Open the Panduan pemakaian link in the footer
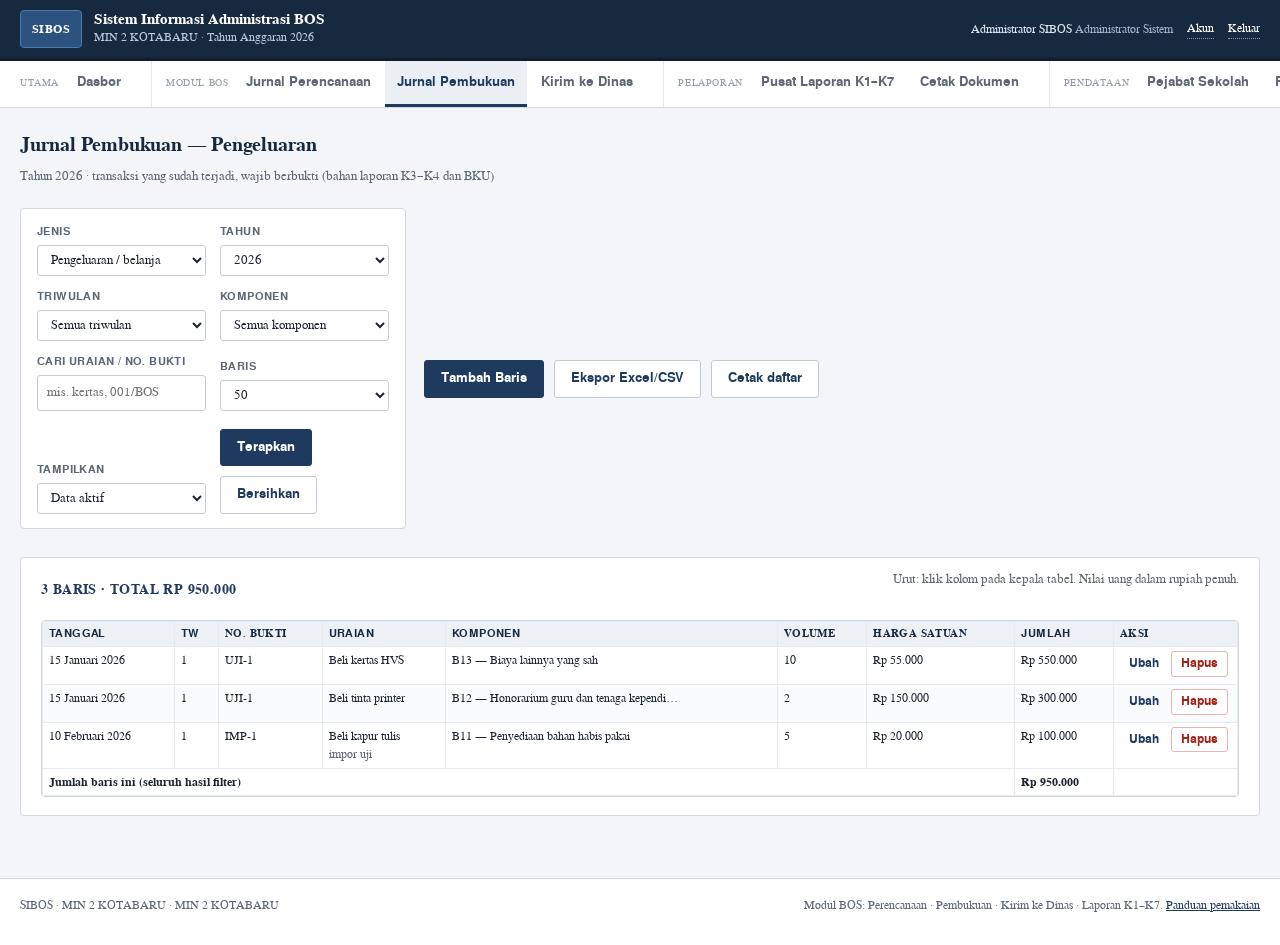Viewport: 1280px width, 945px height. 1213,906
